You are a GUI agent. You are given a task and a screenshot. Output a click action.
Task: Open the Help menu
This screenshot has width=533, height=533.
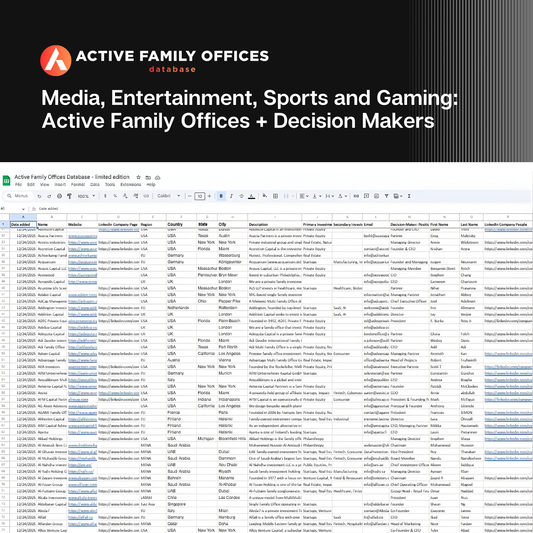[151, 185]
